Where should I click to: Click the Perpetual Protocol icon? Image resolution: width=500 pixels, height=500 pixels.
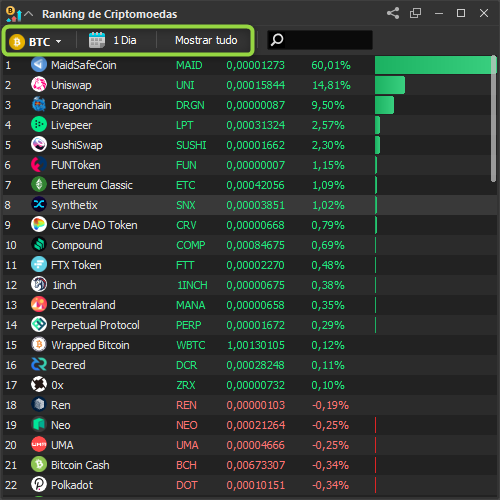(x=39, y=325)
